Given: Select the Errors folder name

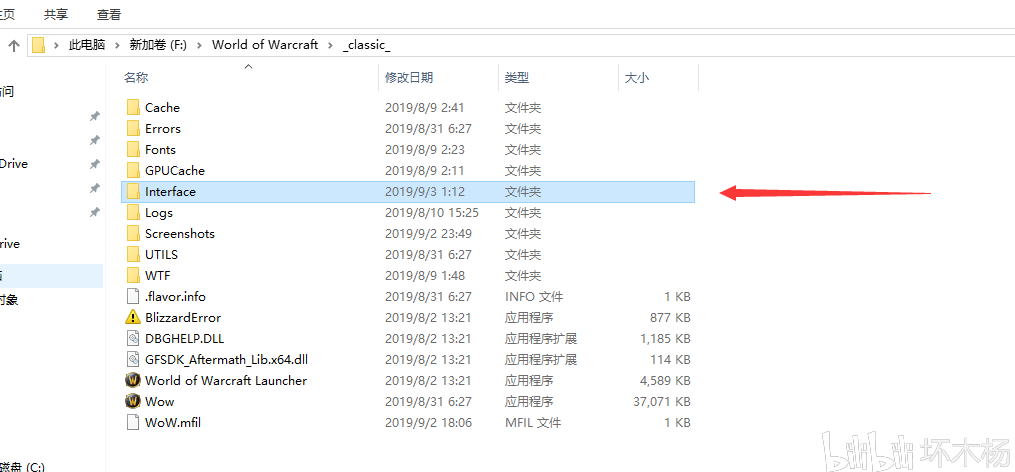Looking at the screenshot, I should coord(162,128).
